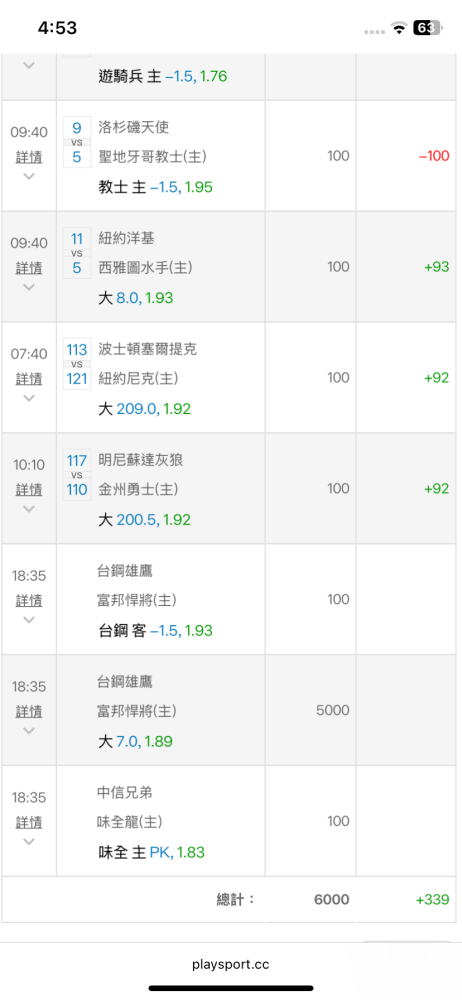Tap the 11 vs 5 score box

coord(77,253)
